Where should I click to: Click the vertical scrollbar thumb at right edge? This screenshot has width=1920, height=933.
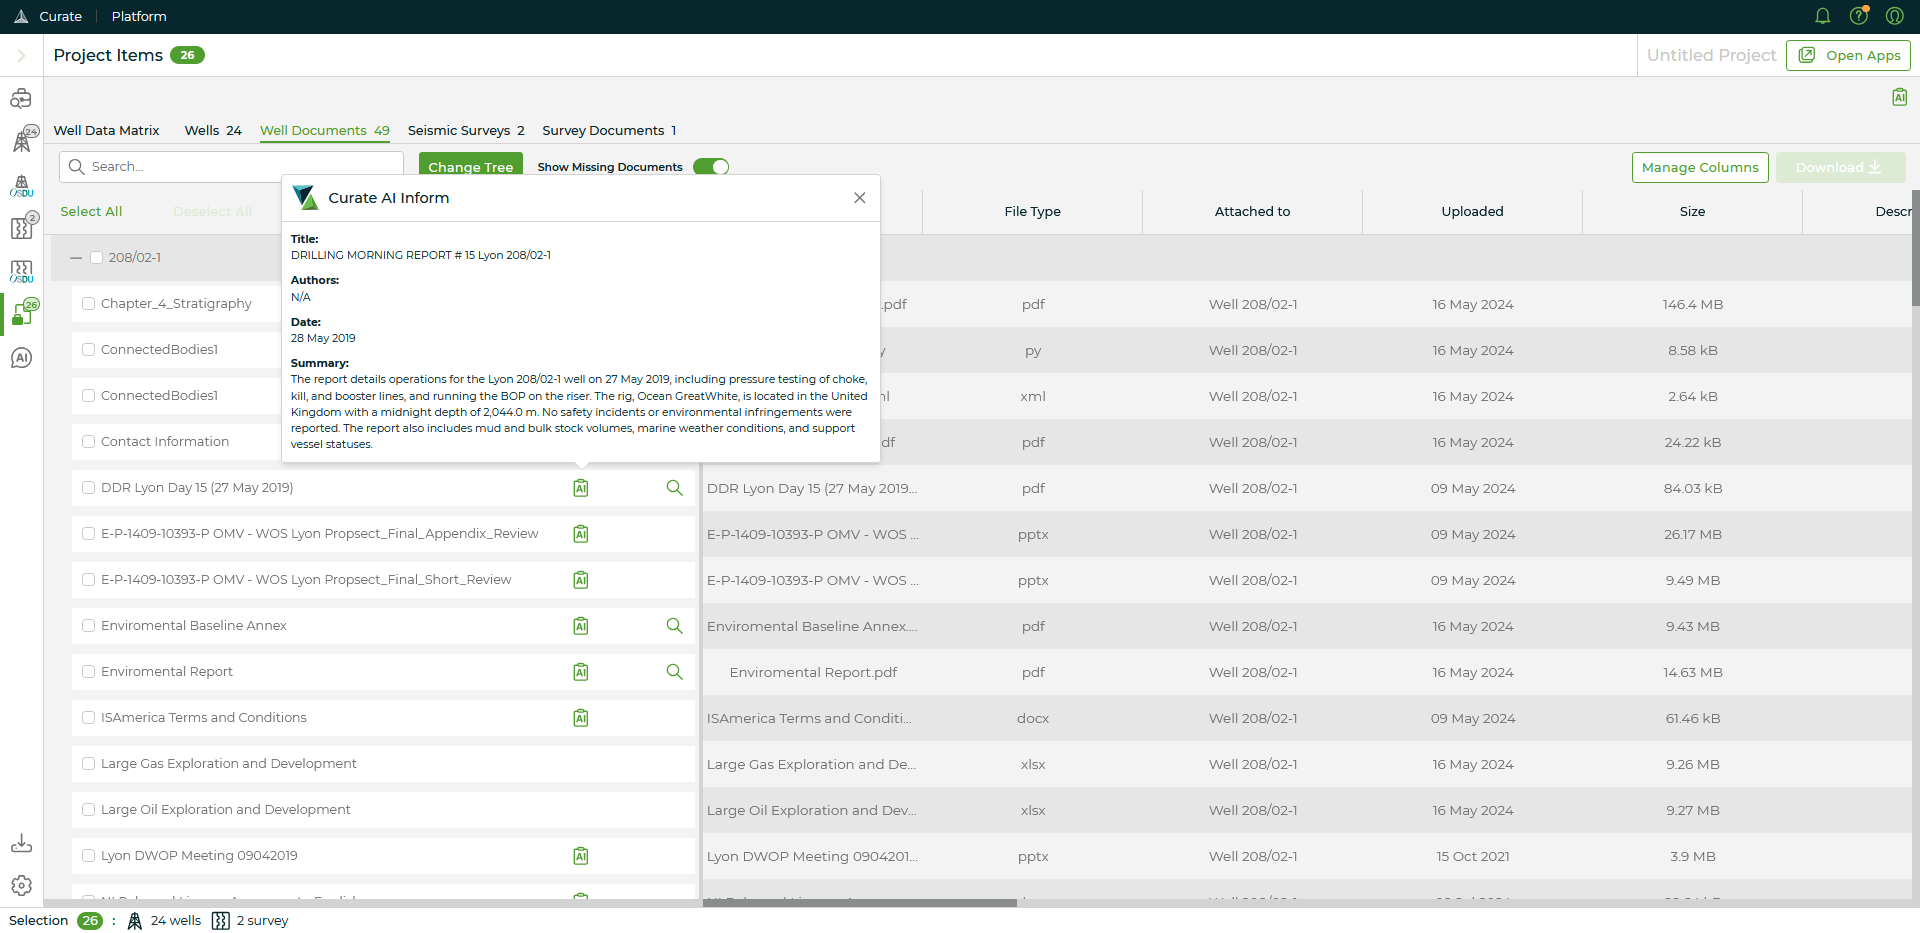1915,248
